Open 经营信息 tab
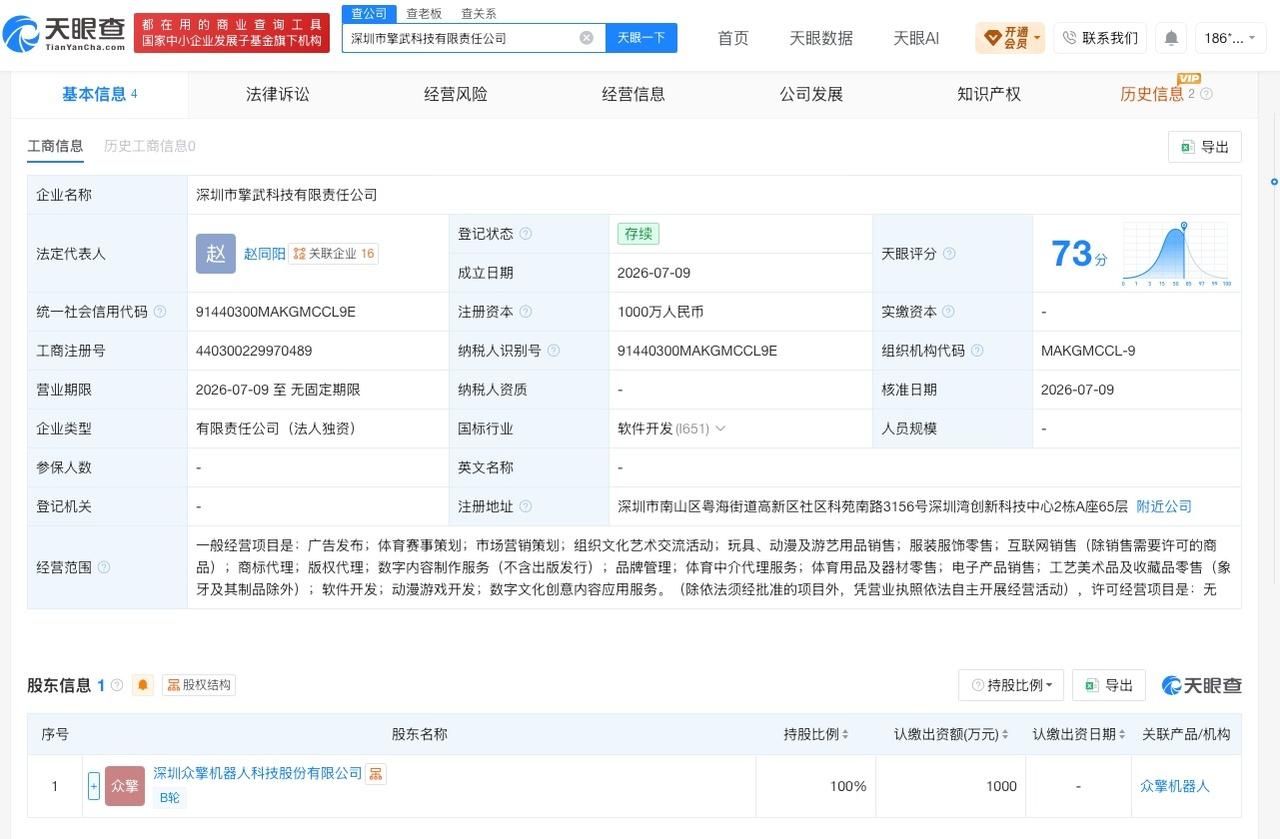1280x839 pixels. click(633, 94)
